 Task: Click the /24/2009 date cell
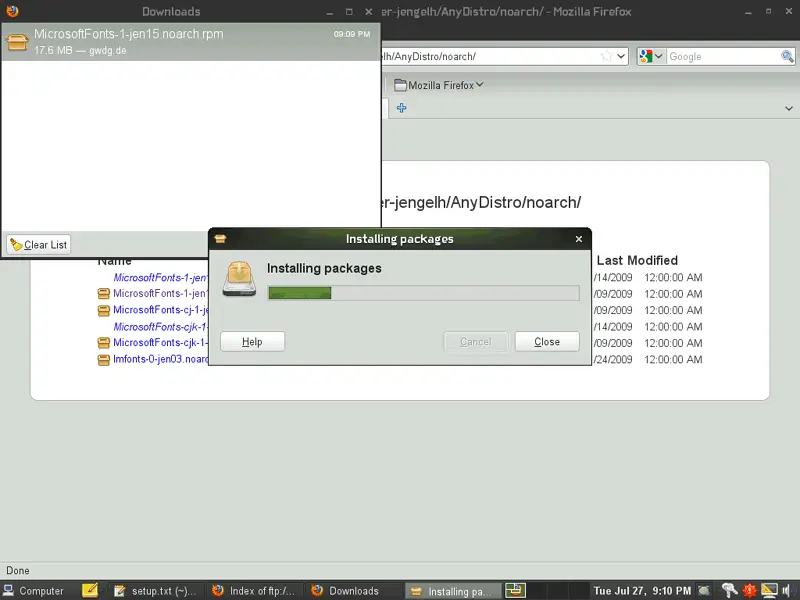tap(613, 359)
